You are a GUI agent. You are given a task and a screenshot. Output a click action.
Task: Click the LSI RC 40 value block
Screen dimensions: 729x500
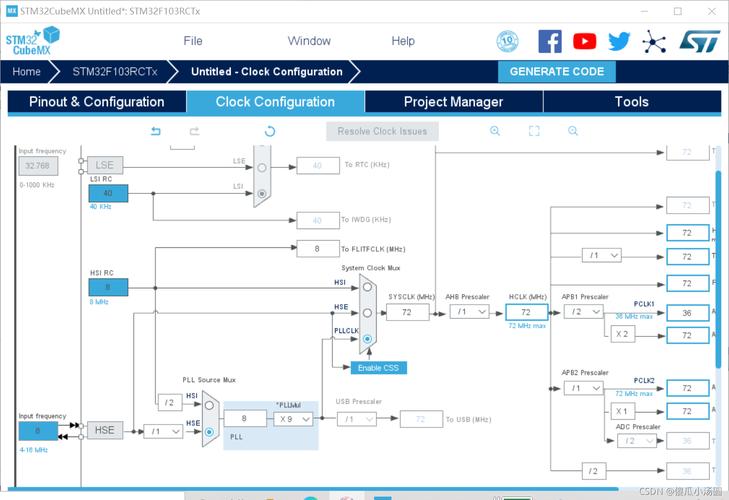click(108, 193)
